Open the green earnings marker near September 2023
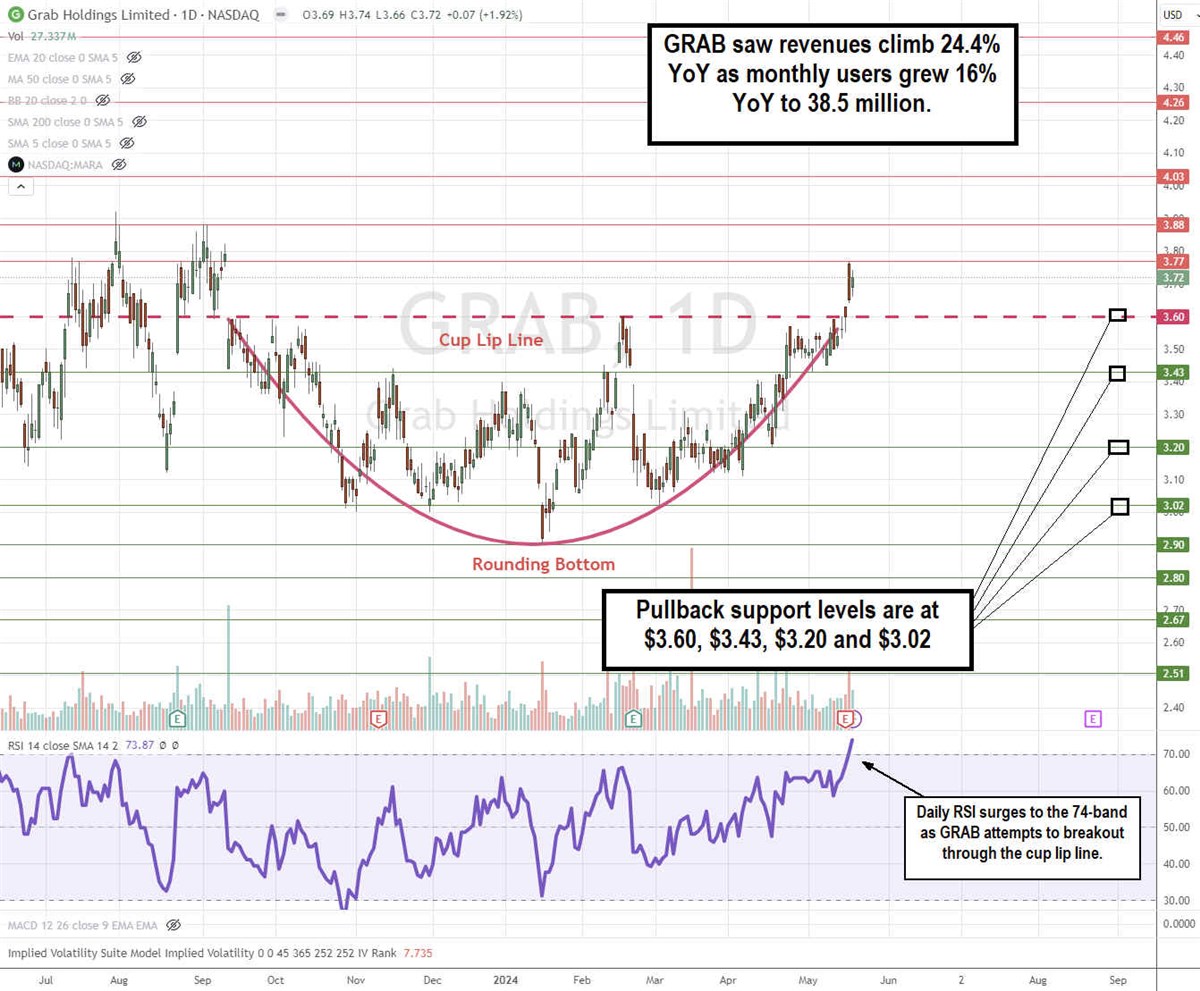The width and height of the screenshot is (1200, 991). [x=178, y=718]
